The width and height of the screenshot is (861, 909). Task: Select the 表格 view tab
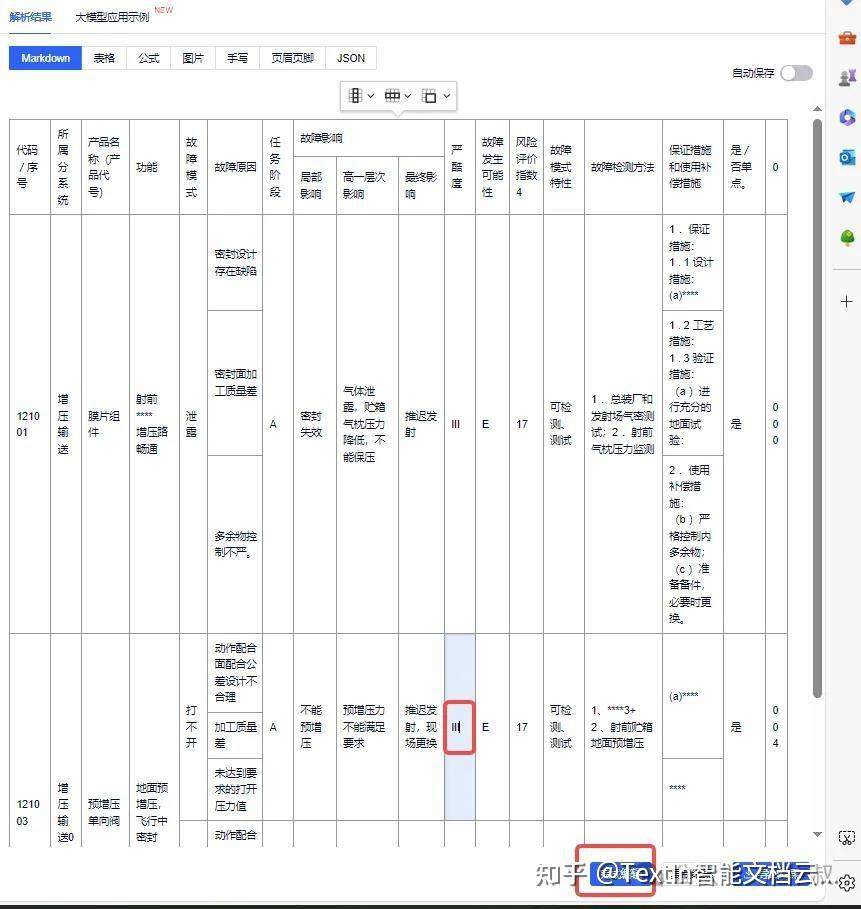(104, 58)
